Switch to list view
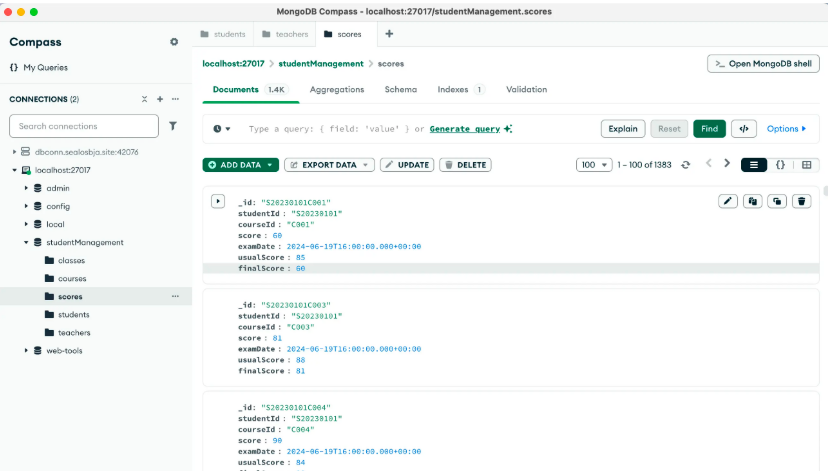Viewport: 828px width, 471px height. click(754, 165)
